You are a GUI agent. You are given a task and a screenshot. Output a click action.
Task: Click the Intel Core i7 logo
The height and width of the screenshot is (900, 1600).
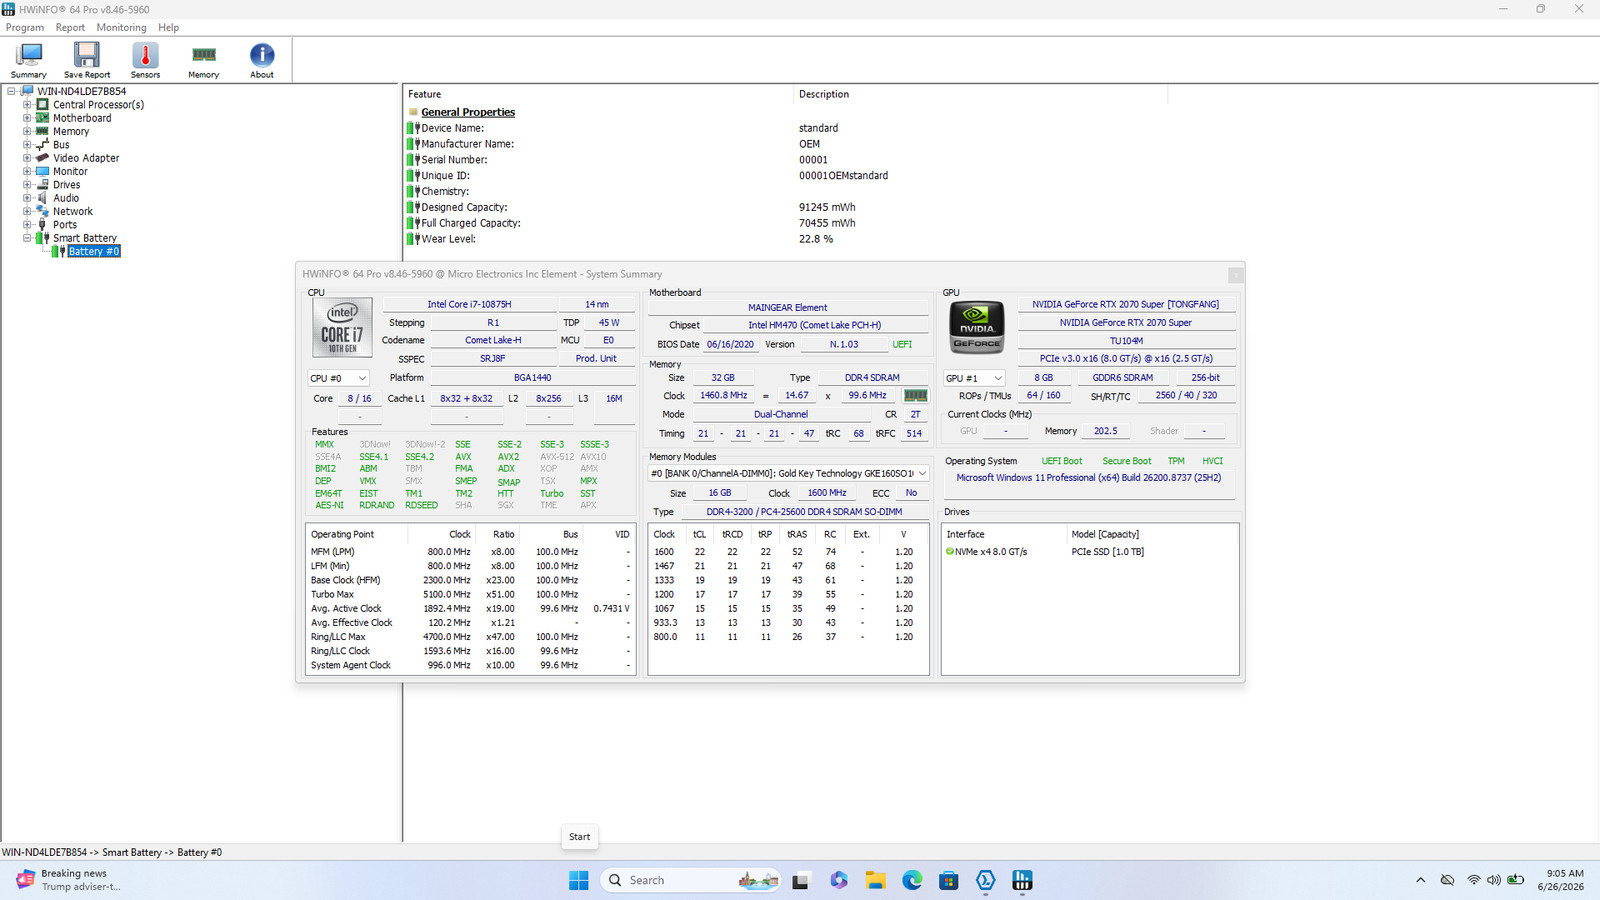click(342, 327)
